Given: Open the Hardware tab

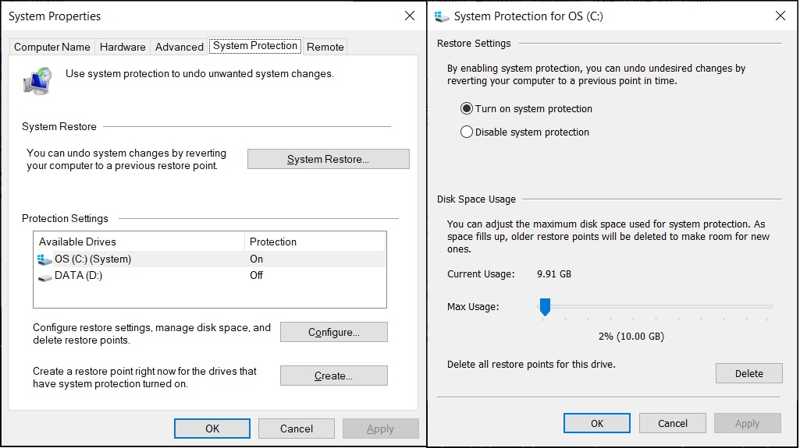Looking at the screenshot, I should (123, 47).
